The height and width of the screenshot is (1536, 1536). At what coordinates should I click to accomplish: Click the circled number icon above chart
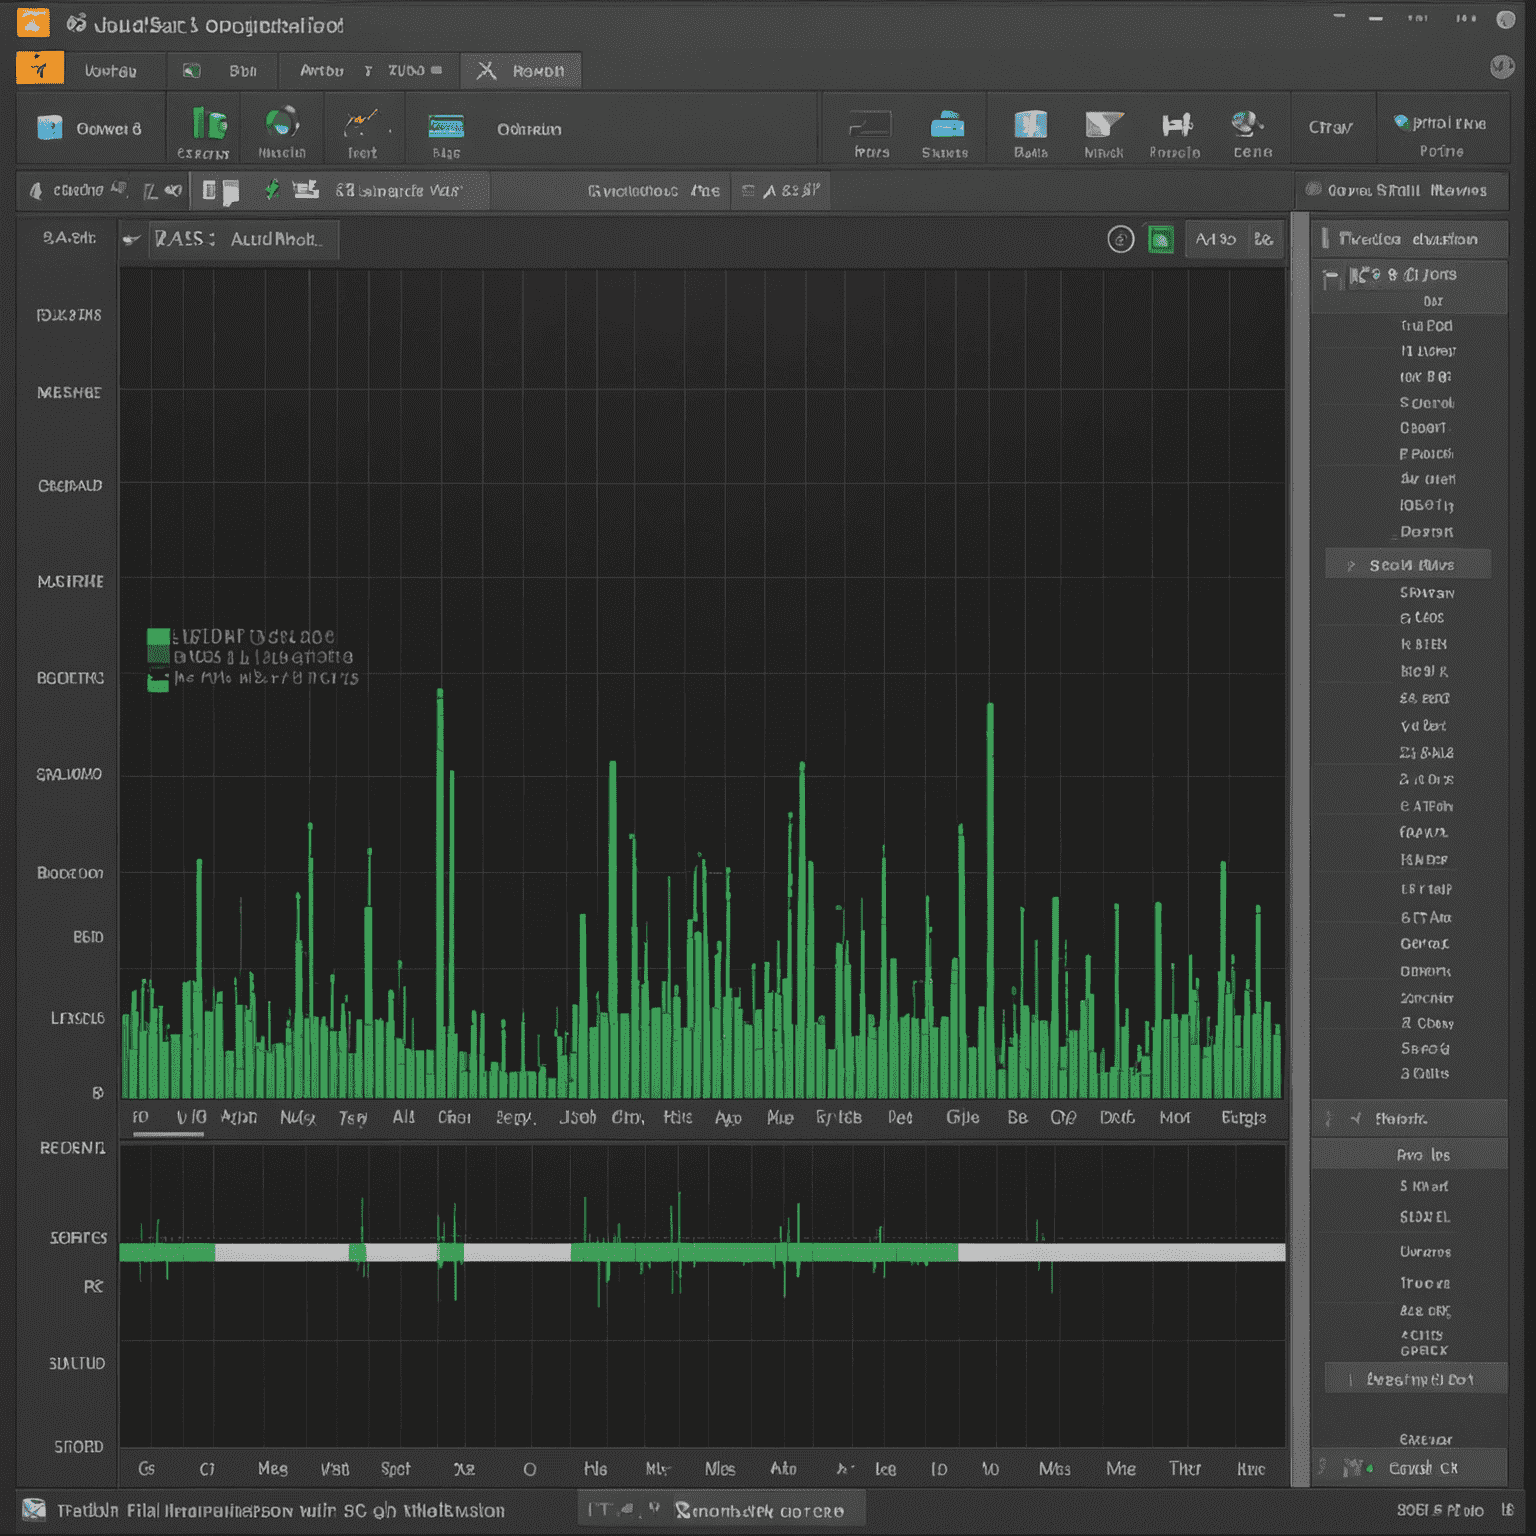pyautogui.click(x=1121, y=239)
